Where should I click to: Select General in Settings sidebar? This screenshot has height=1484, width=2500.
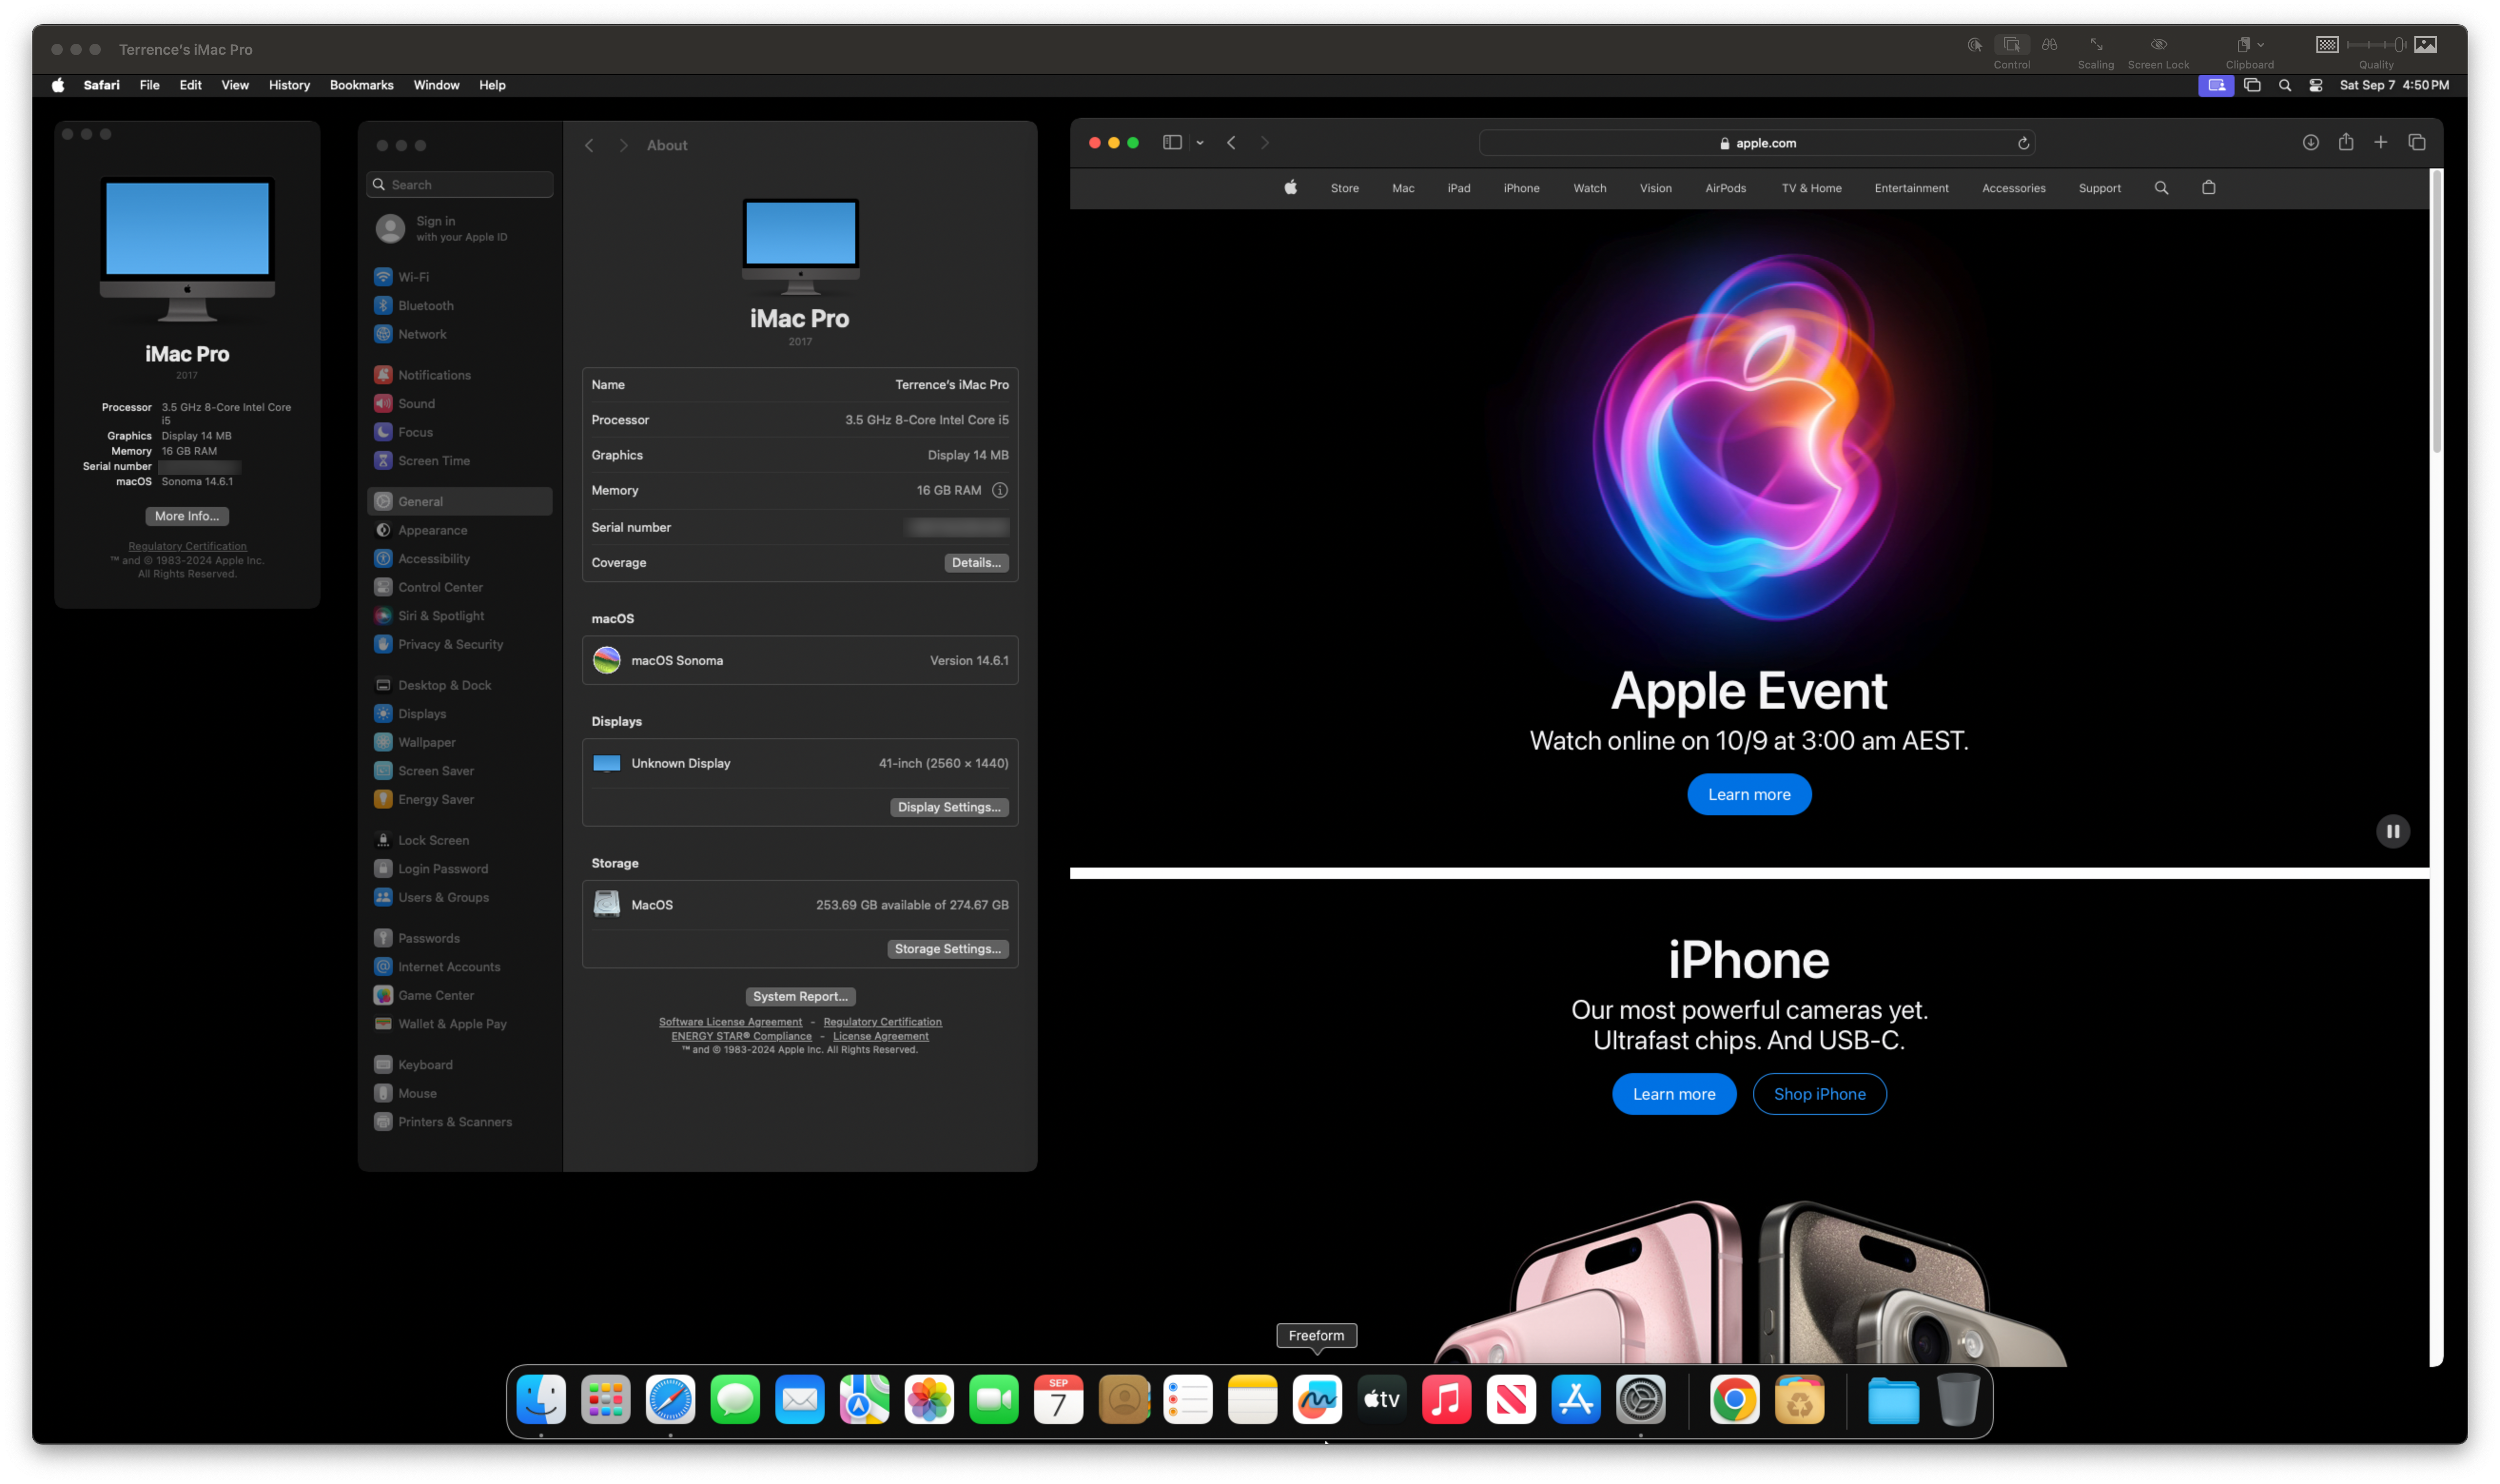[460, 501]
